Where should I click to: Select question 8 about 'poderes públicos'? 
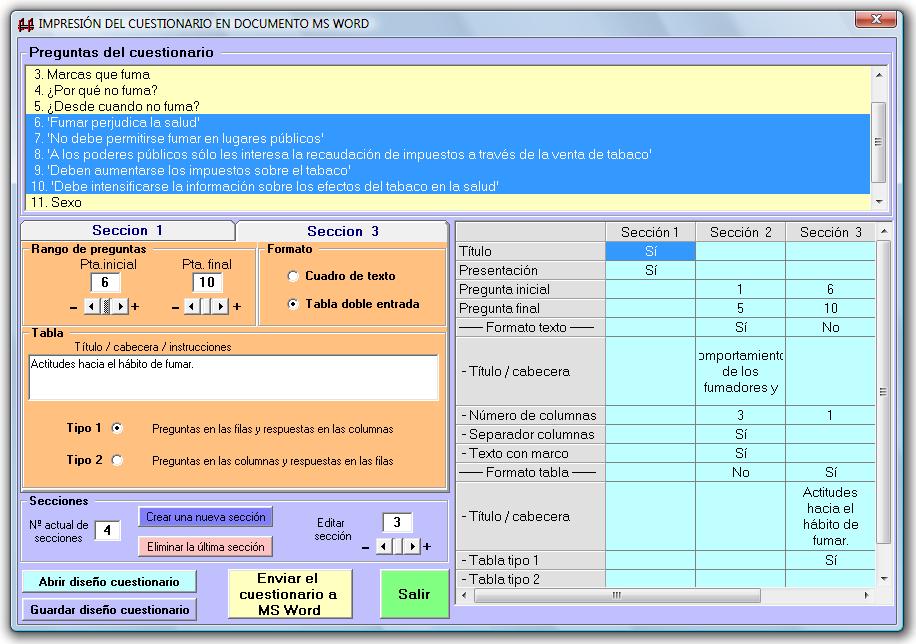[447, 154]
